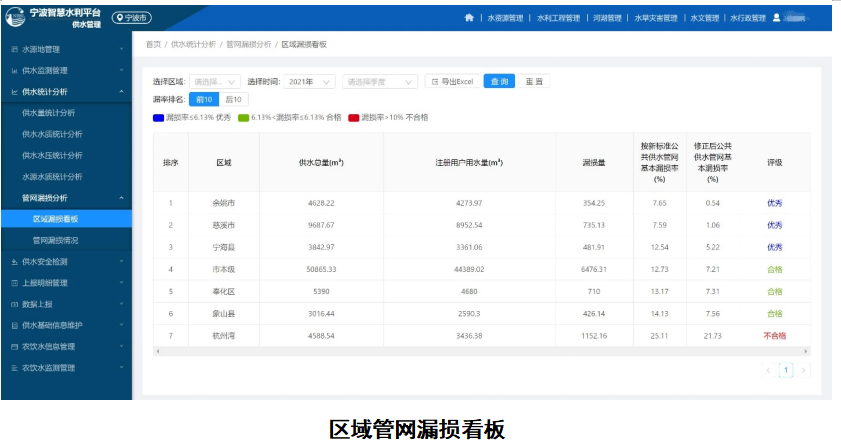
Task: Open the 选择季度 quarter dropdown
Action: click(380, 82)
